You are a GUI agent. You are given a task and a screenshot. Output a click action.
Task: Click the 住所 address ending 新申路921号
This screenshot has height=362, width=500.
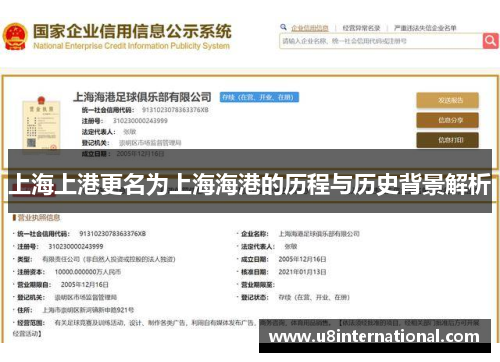coord(88,310)
